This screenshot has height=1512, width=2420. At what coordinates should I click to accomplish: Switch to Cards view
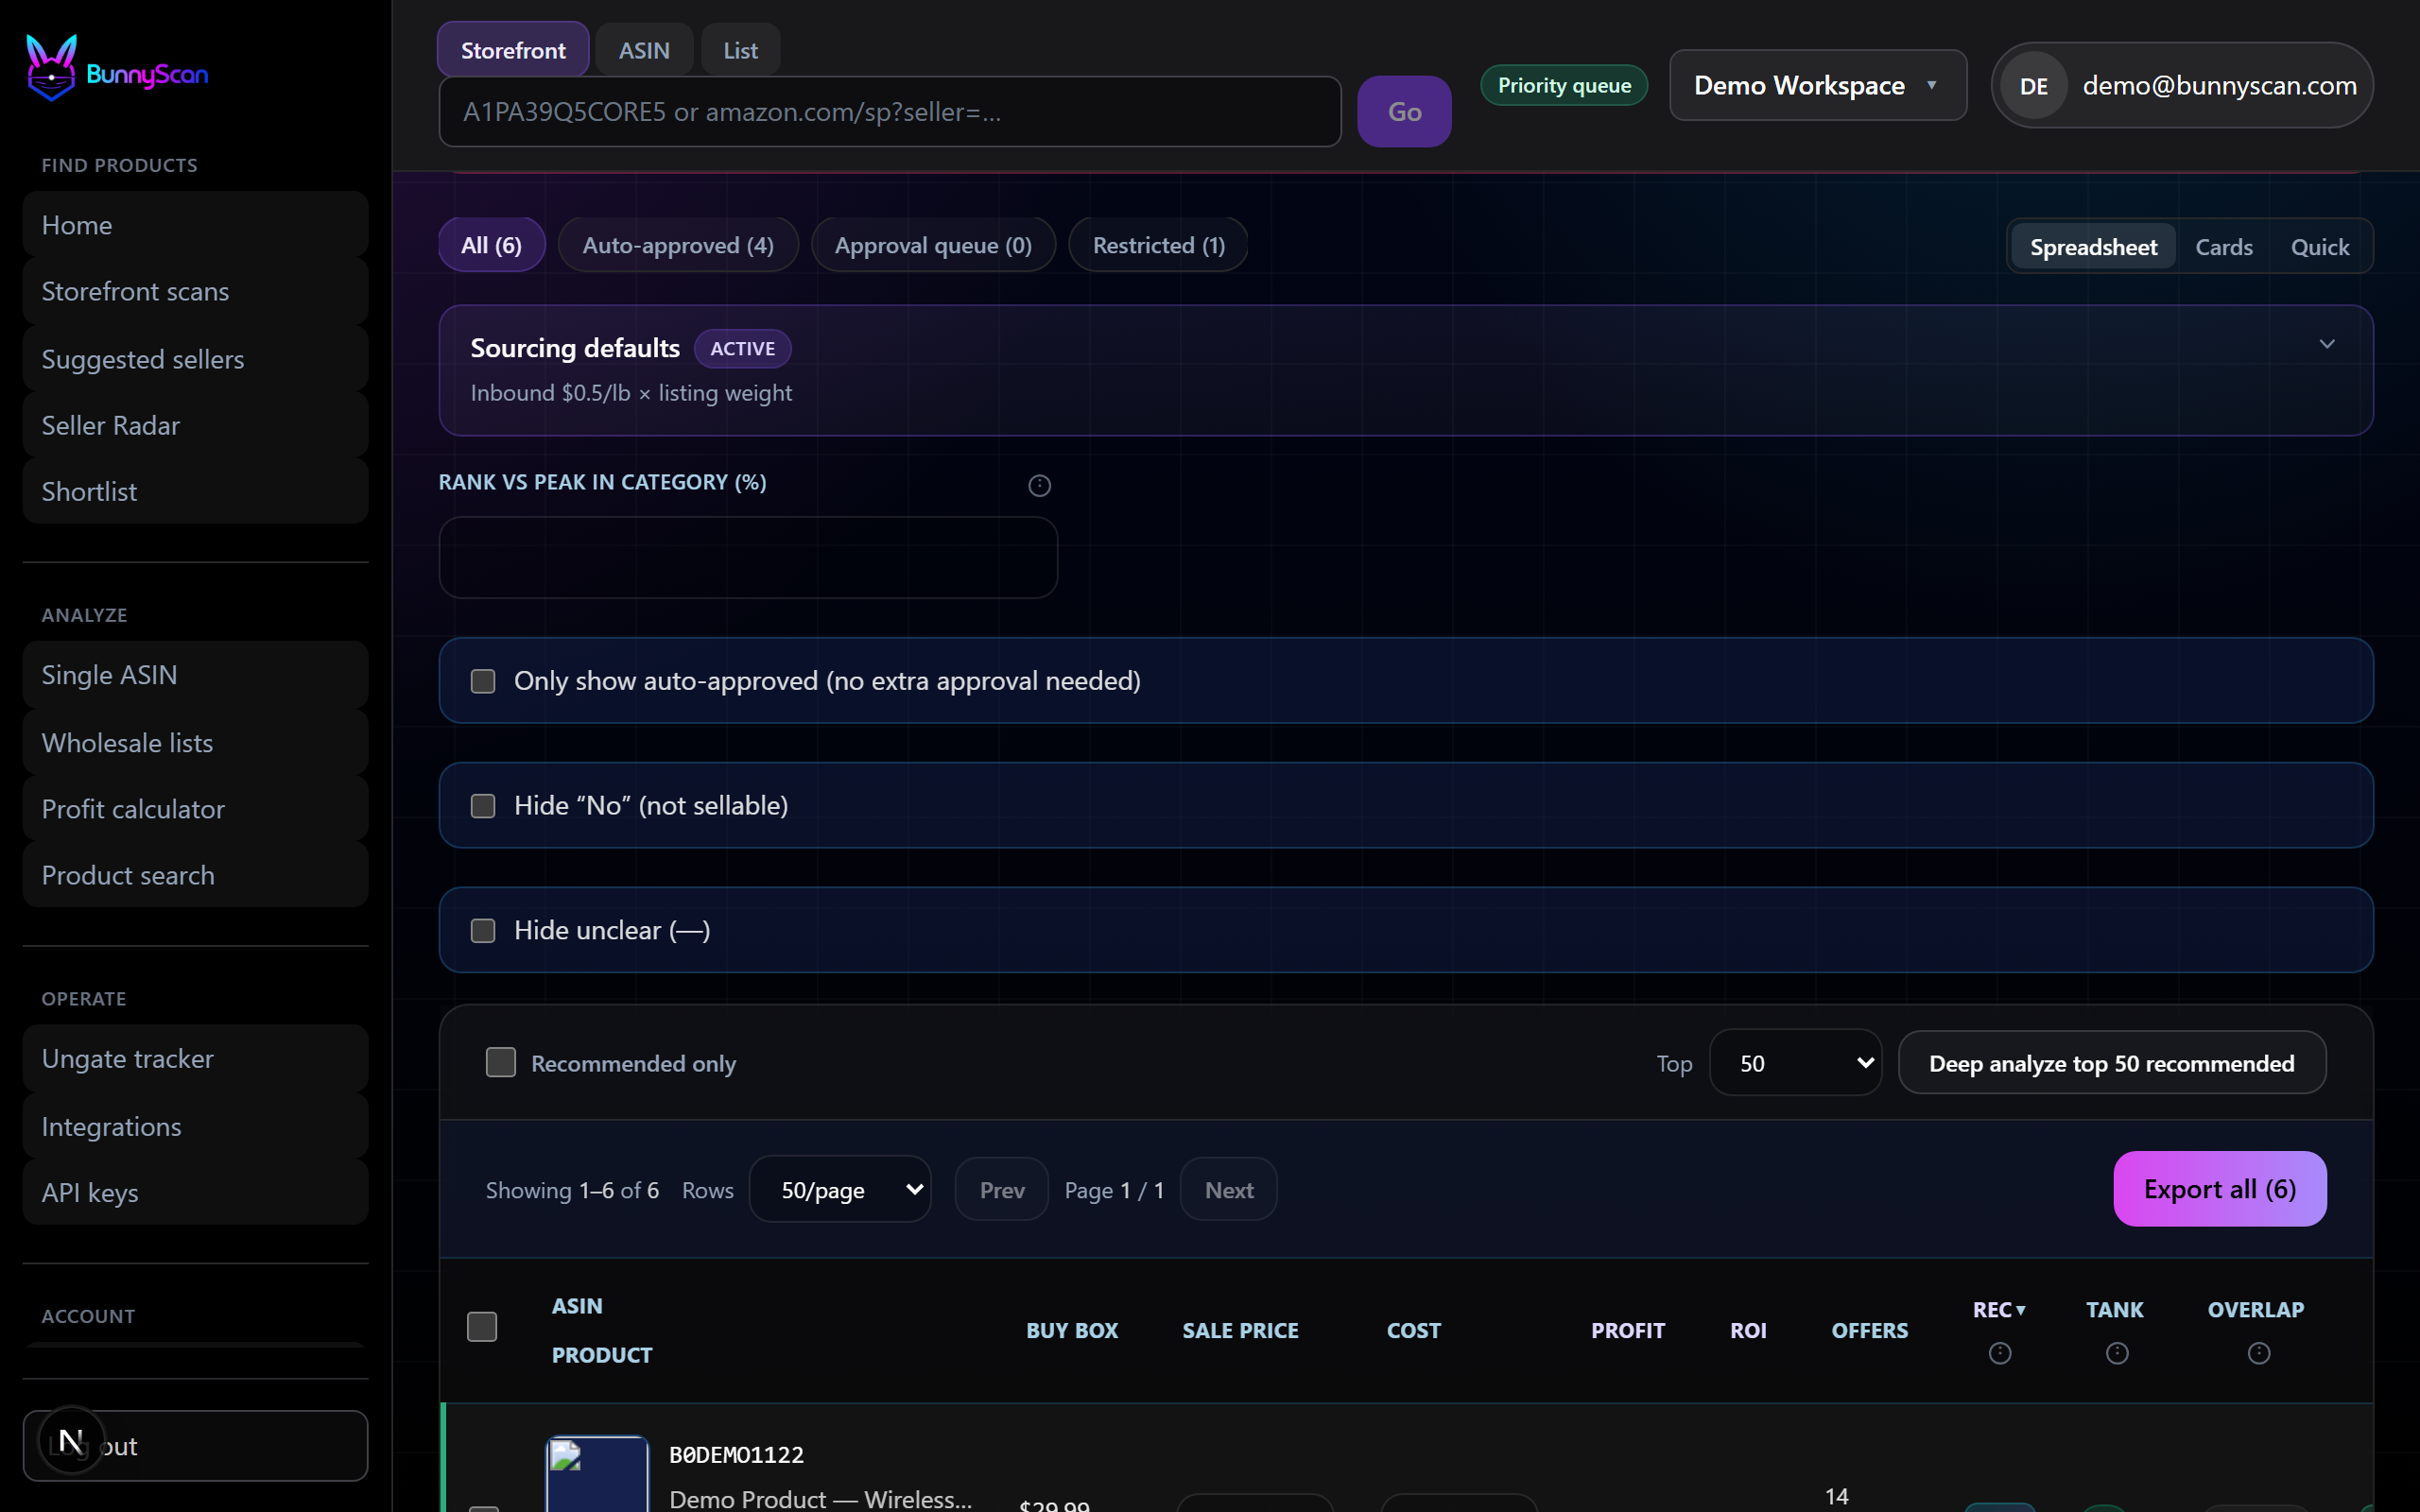2224,247
